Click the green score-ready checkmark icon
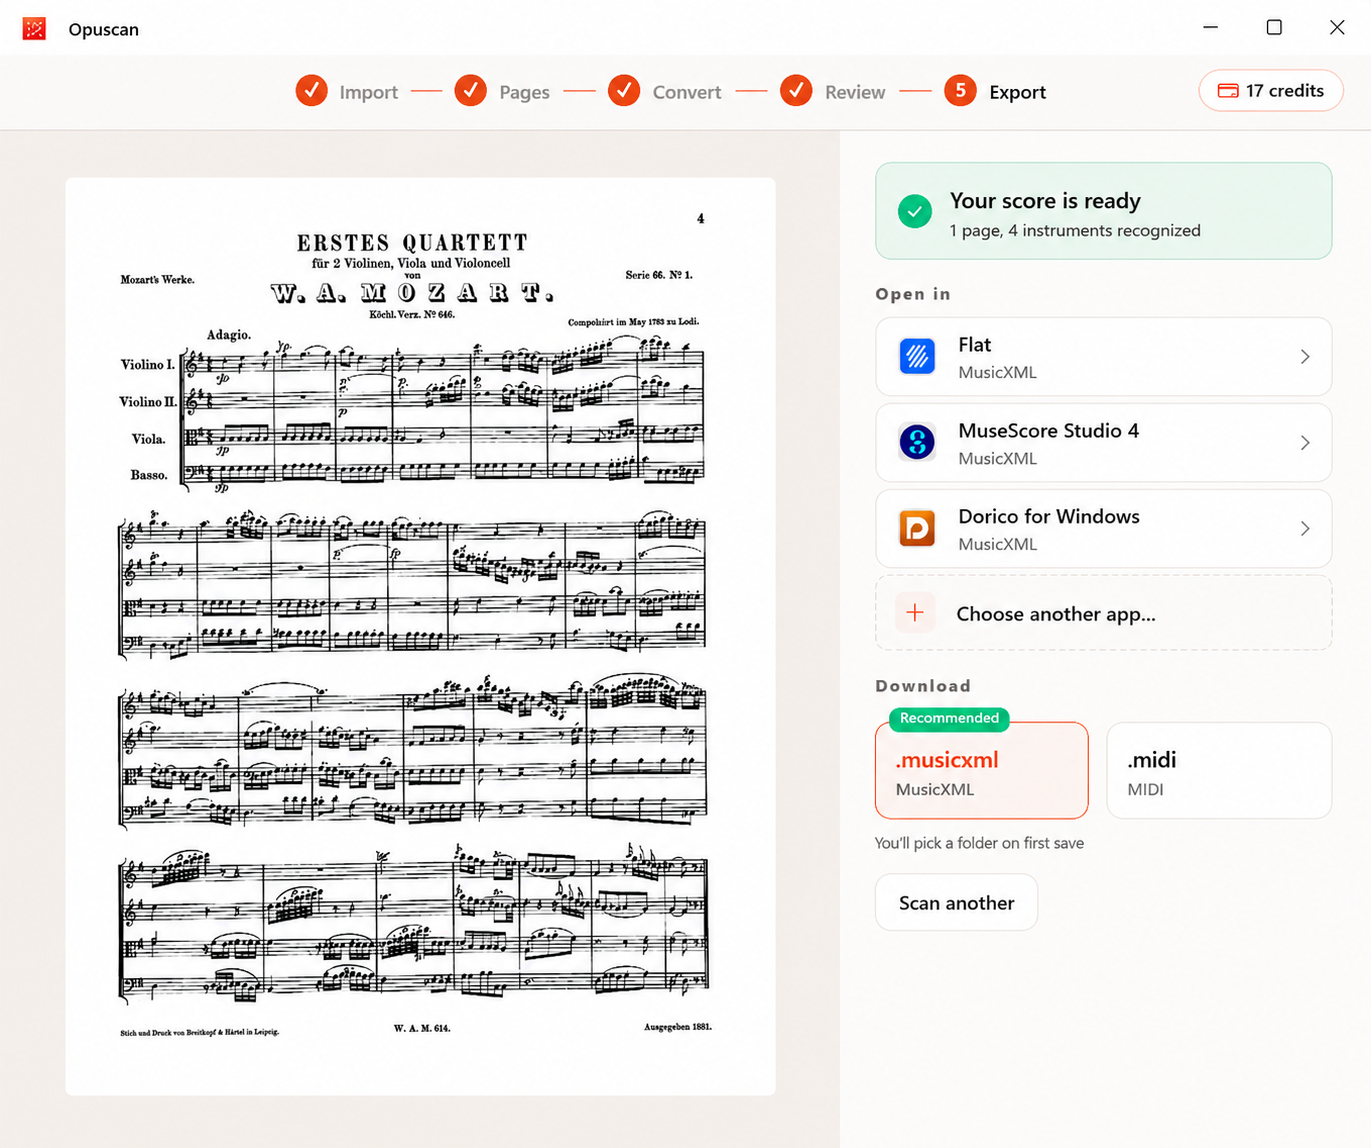Image resolution: width=1371 pixels, height=1148 pixels. (x=915, y=211)
